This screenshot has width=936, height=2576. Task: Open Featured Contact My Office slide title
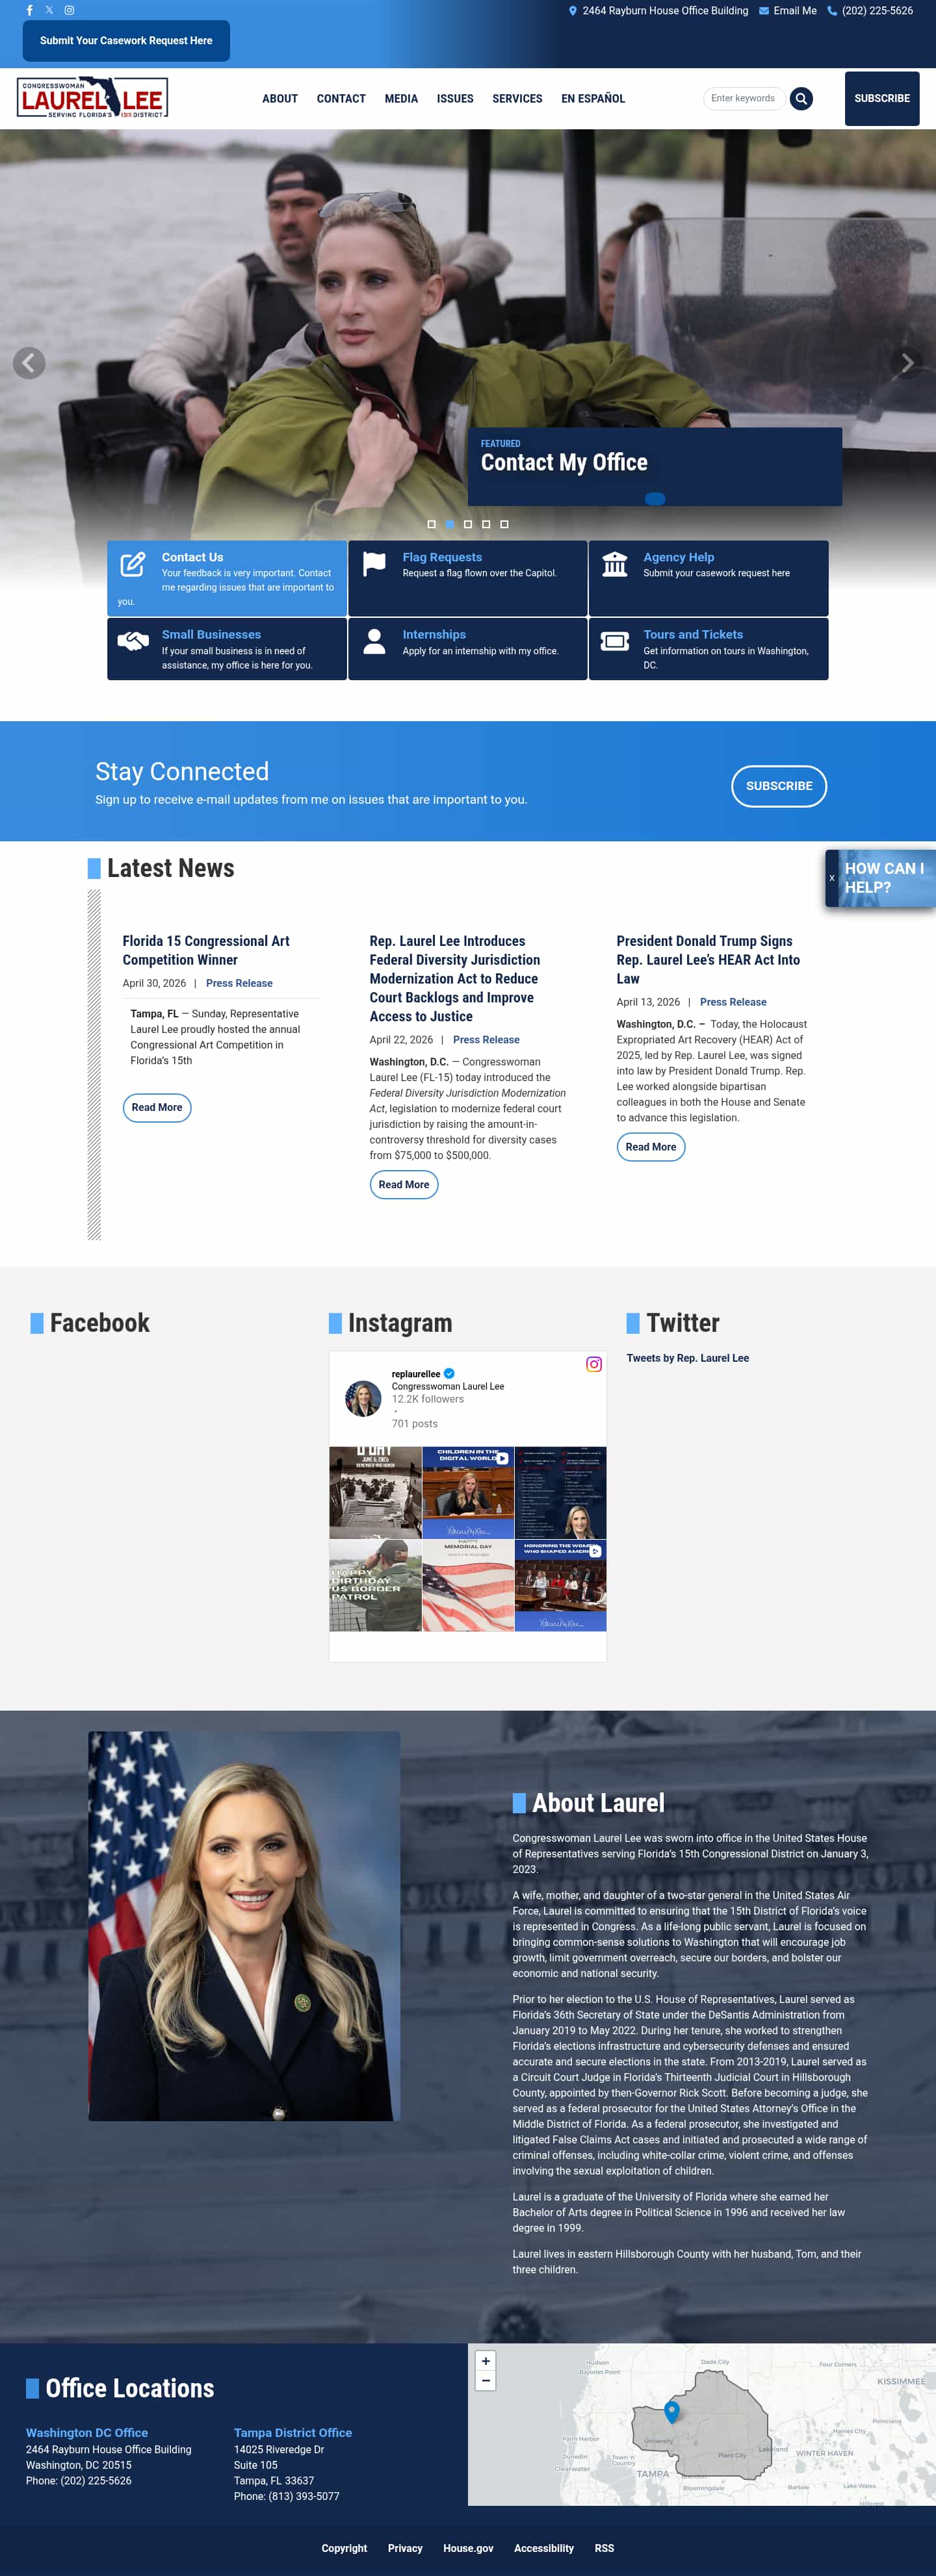(x=564, y=462)
